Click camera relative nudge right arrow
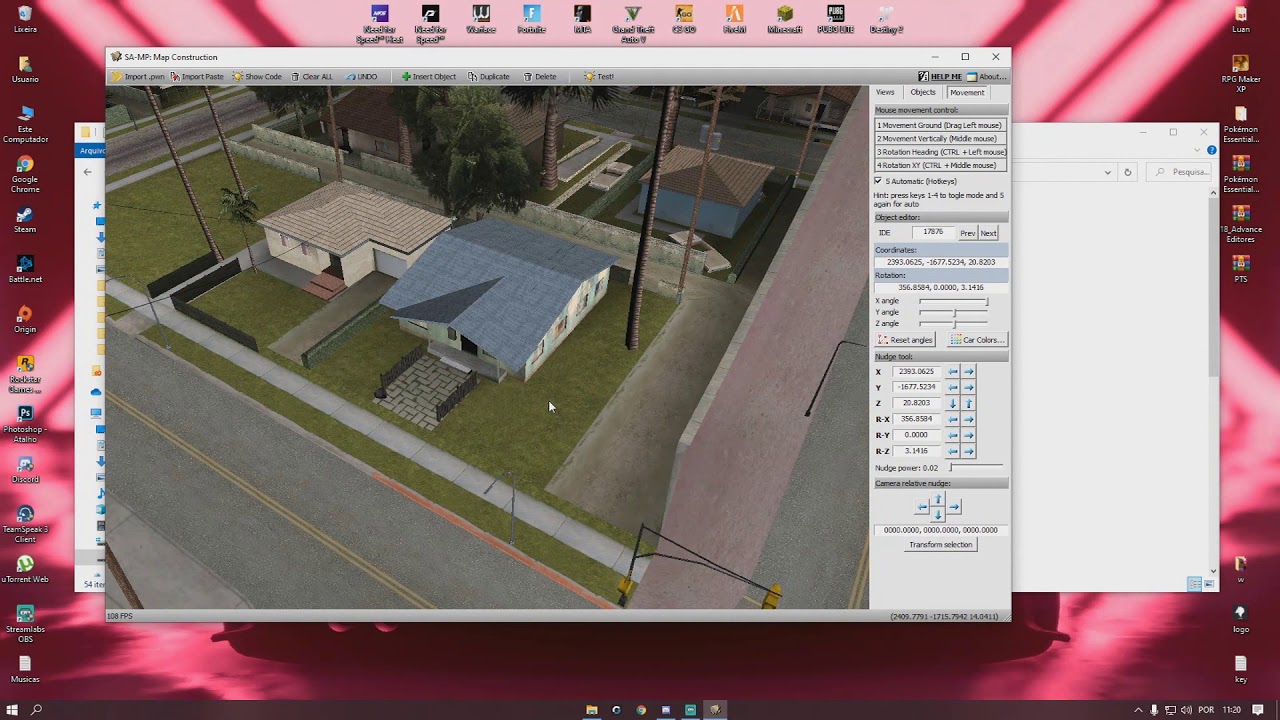The height and width of the screenshot is (720, 1280). pos(954,507)
